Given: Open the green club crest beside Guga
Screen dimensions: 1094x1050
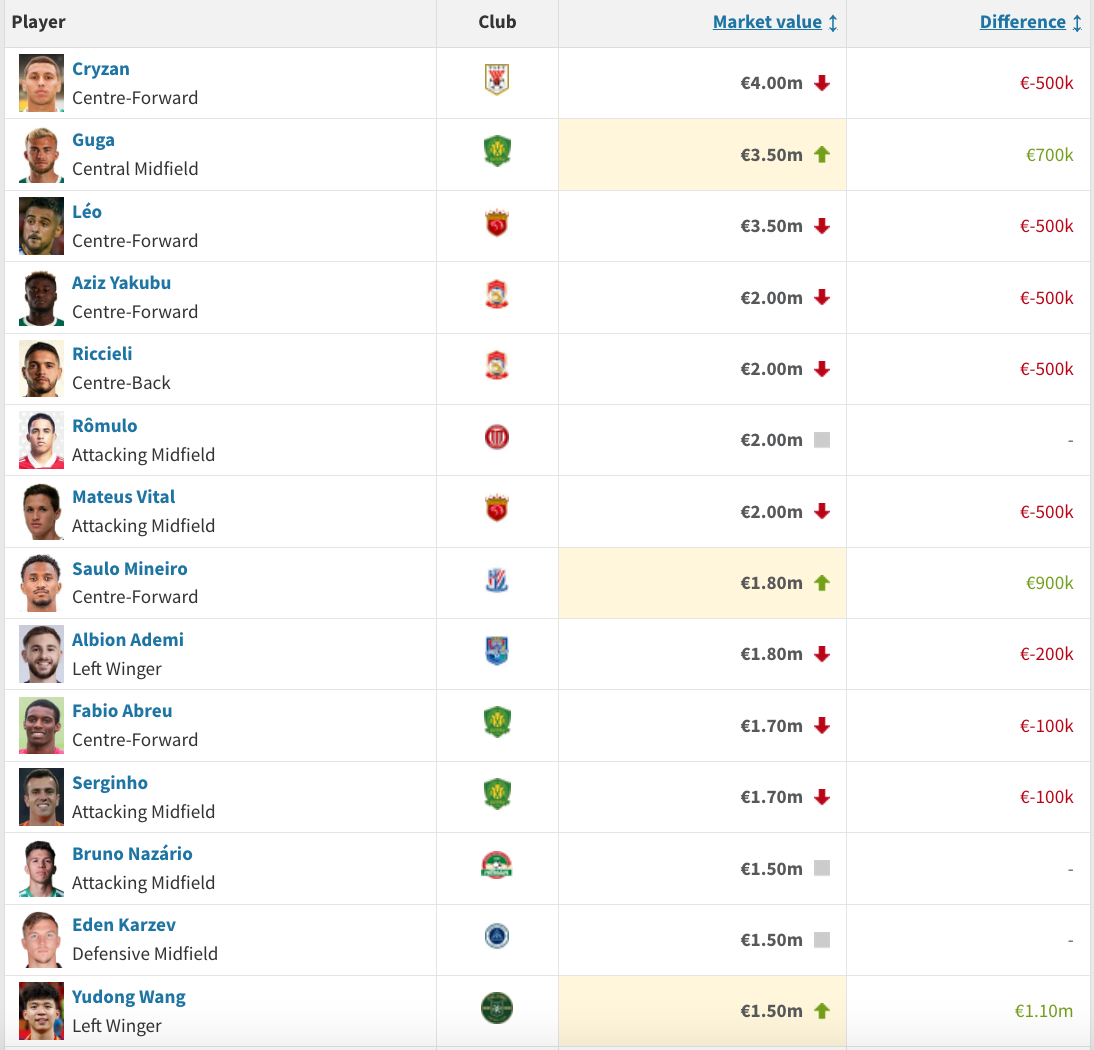Looking at the screenshot, I should tap(497, 151).
